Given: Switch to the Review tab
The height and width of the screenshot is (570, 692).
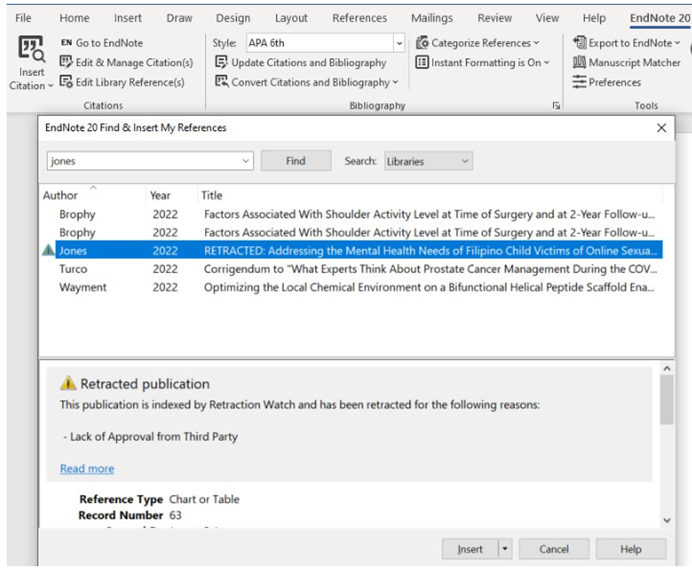Looking at the screenshot, I should pyautogui.click(x=494, y=18).
